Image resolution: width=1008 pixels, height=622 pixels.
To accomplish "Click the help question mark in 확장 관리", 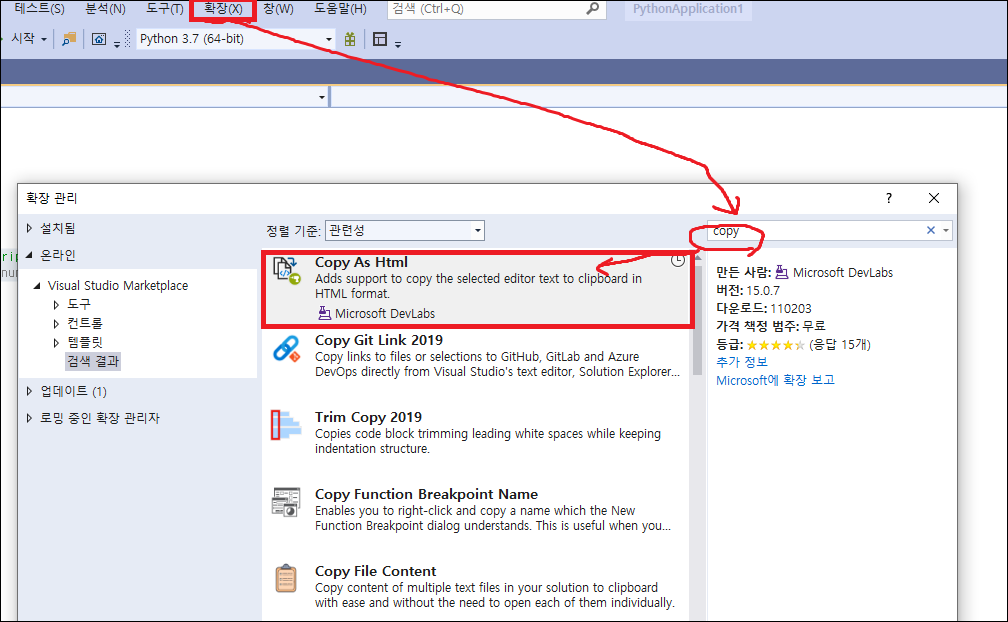I will click(x=888, y=198).
